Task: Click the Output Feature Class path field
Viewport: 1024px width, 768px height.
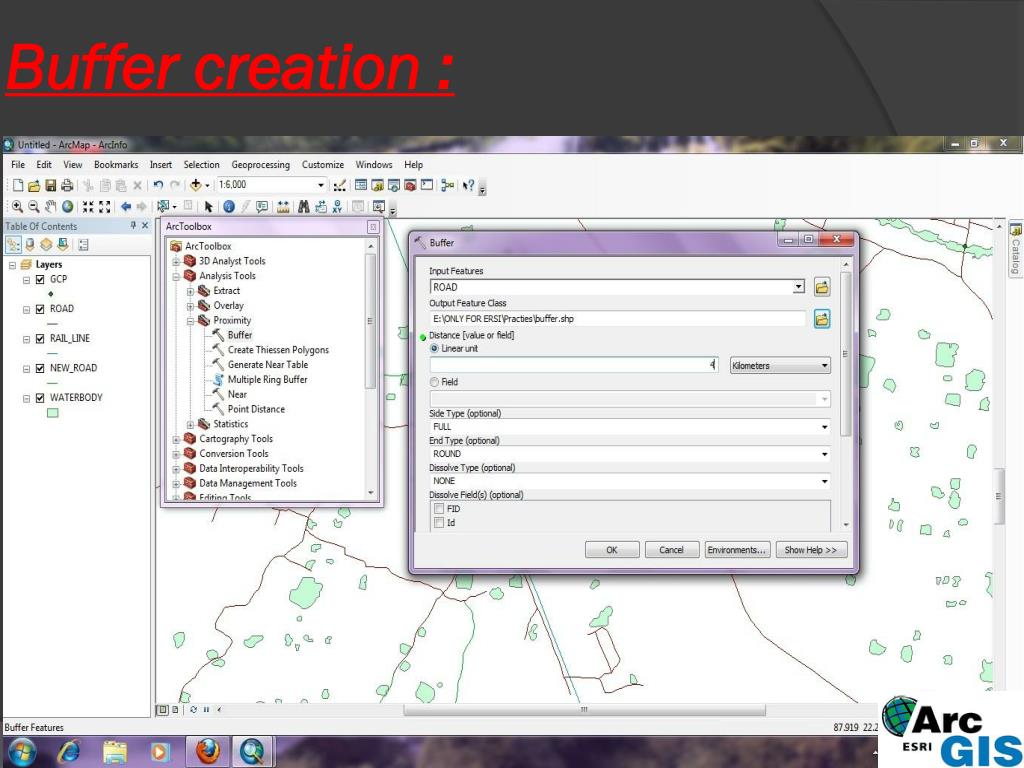Action: 618,319
